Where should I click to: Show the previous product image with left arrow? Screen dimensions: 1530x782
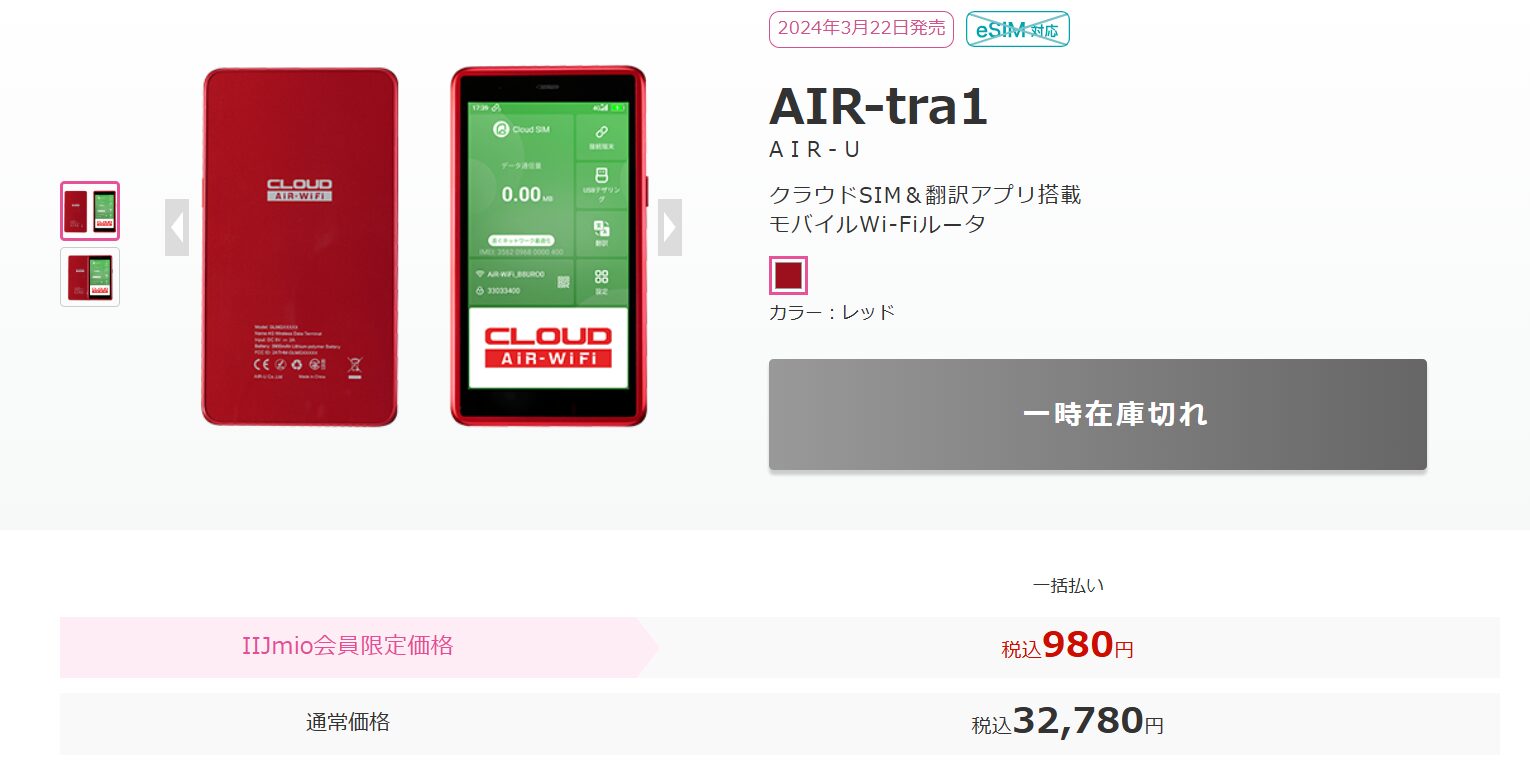point(177,228)
